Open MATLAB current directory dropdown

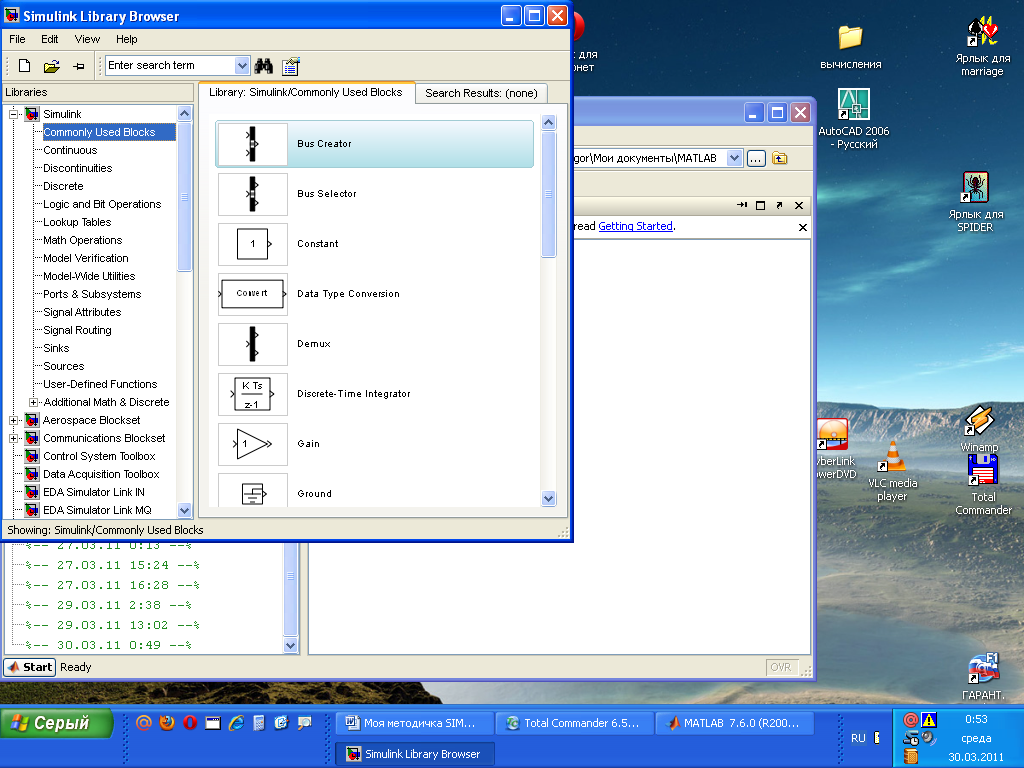click(734, 158)
